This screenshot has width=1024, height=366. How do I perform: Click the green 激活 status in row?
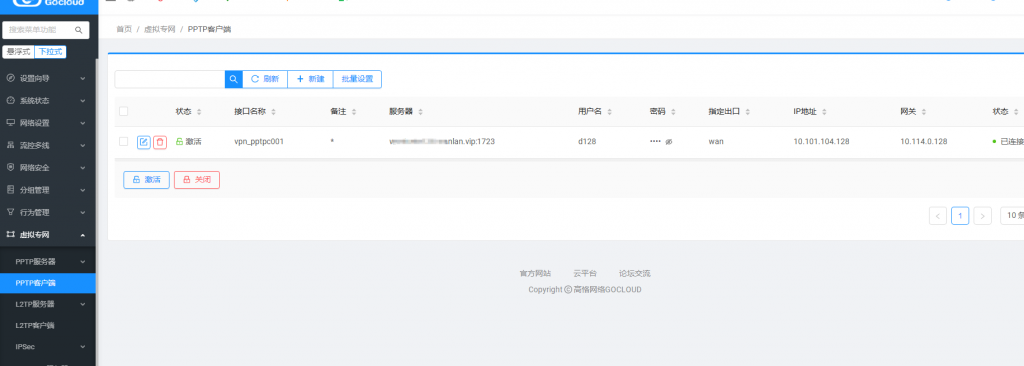[189, 142]
